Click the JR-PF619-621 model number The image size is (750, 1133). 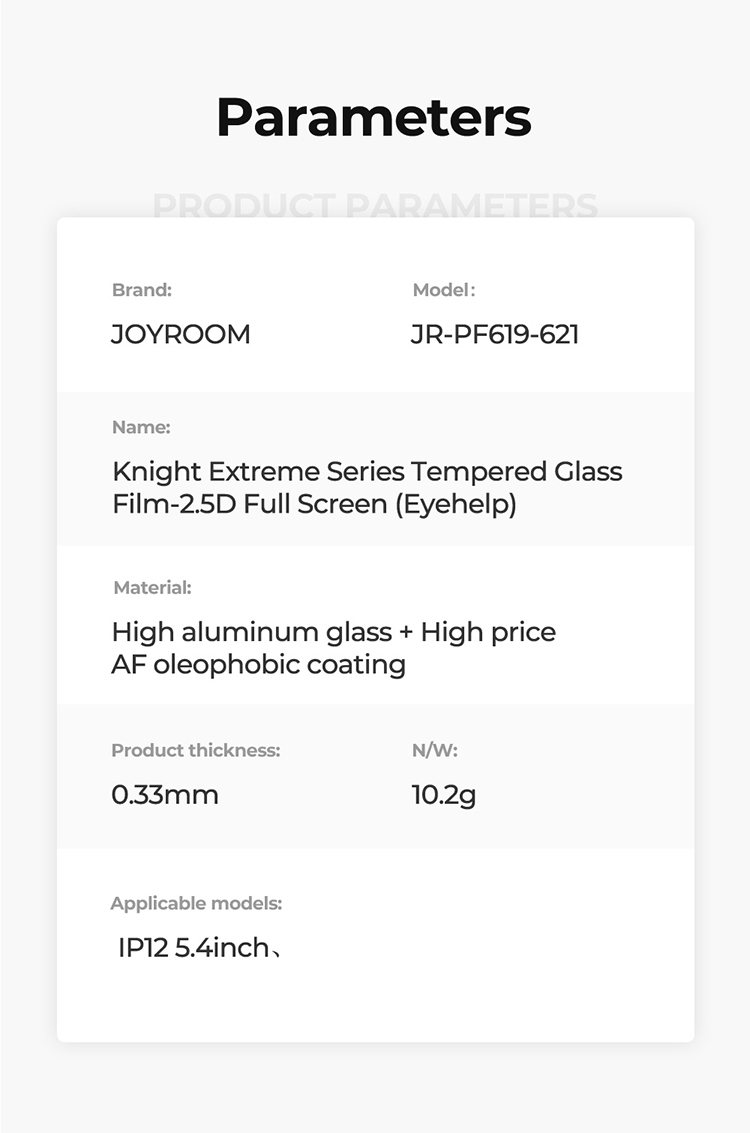pos(495,335)
